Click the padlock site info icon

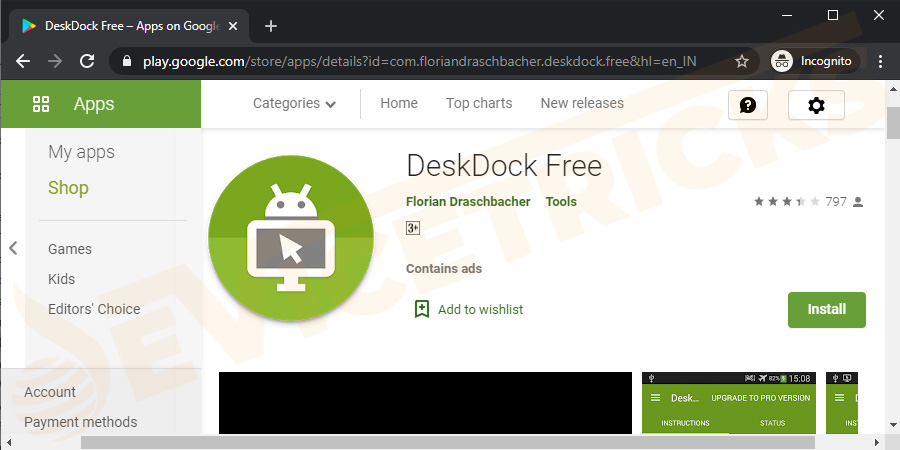coord(127,61)
